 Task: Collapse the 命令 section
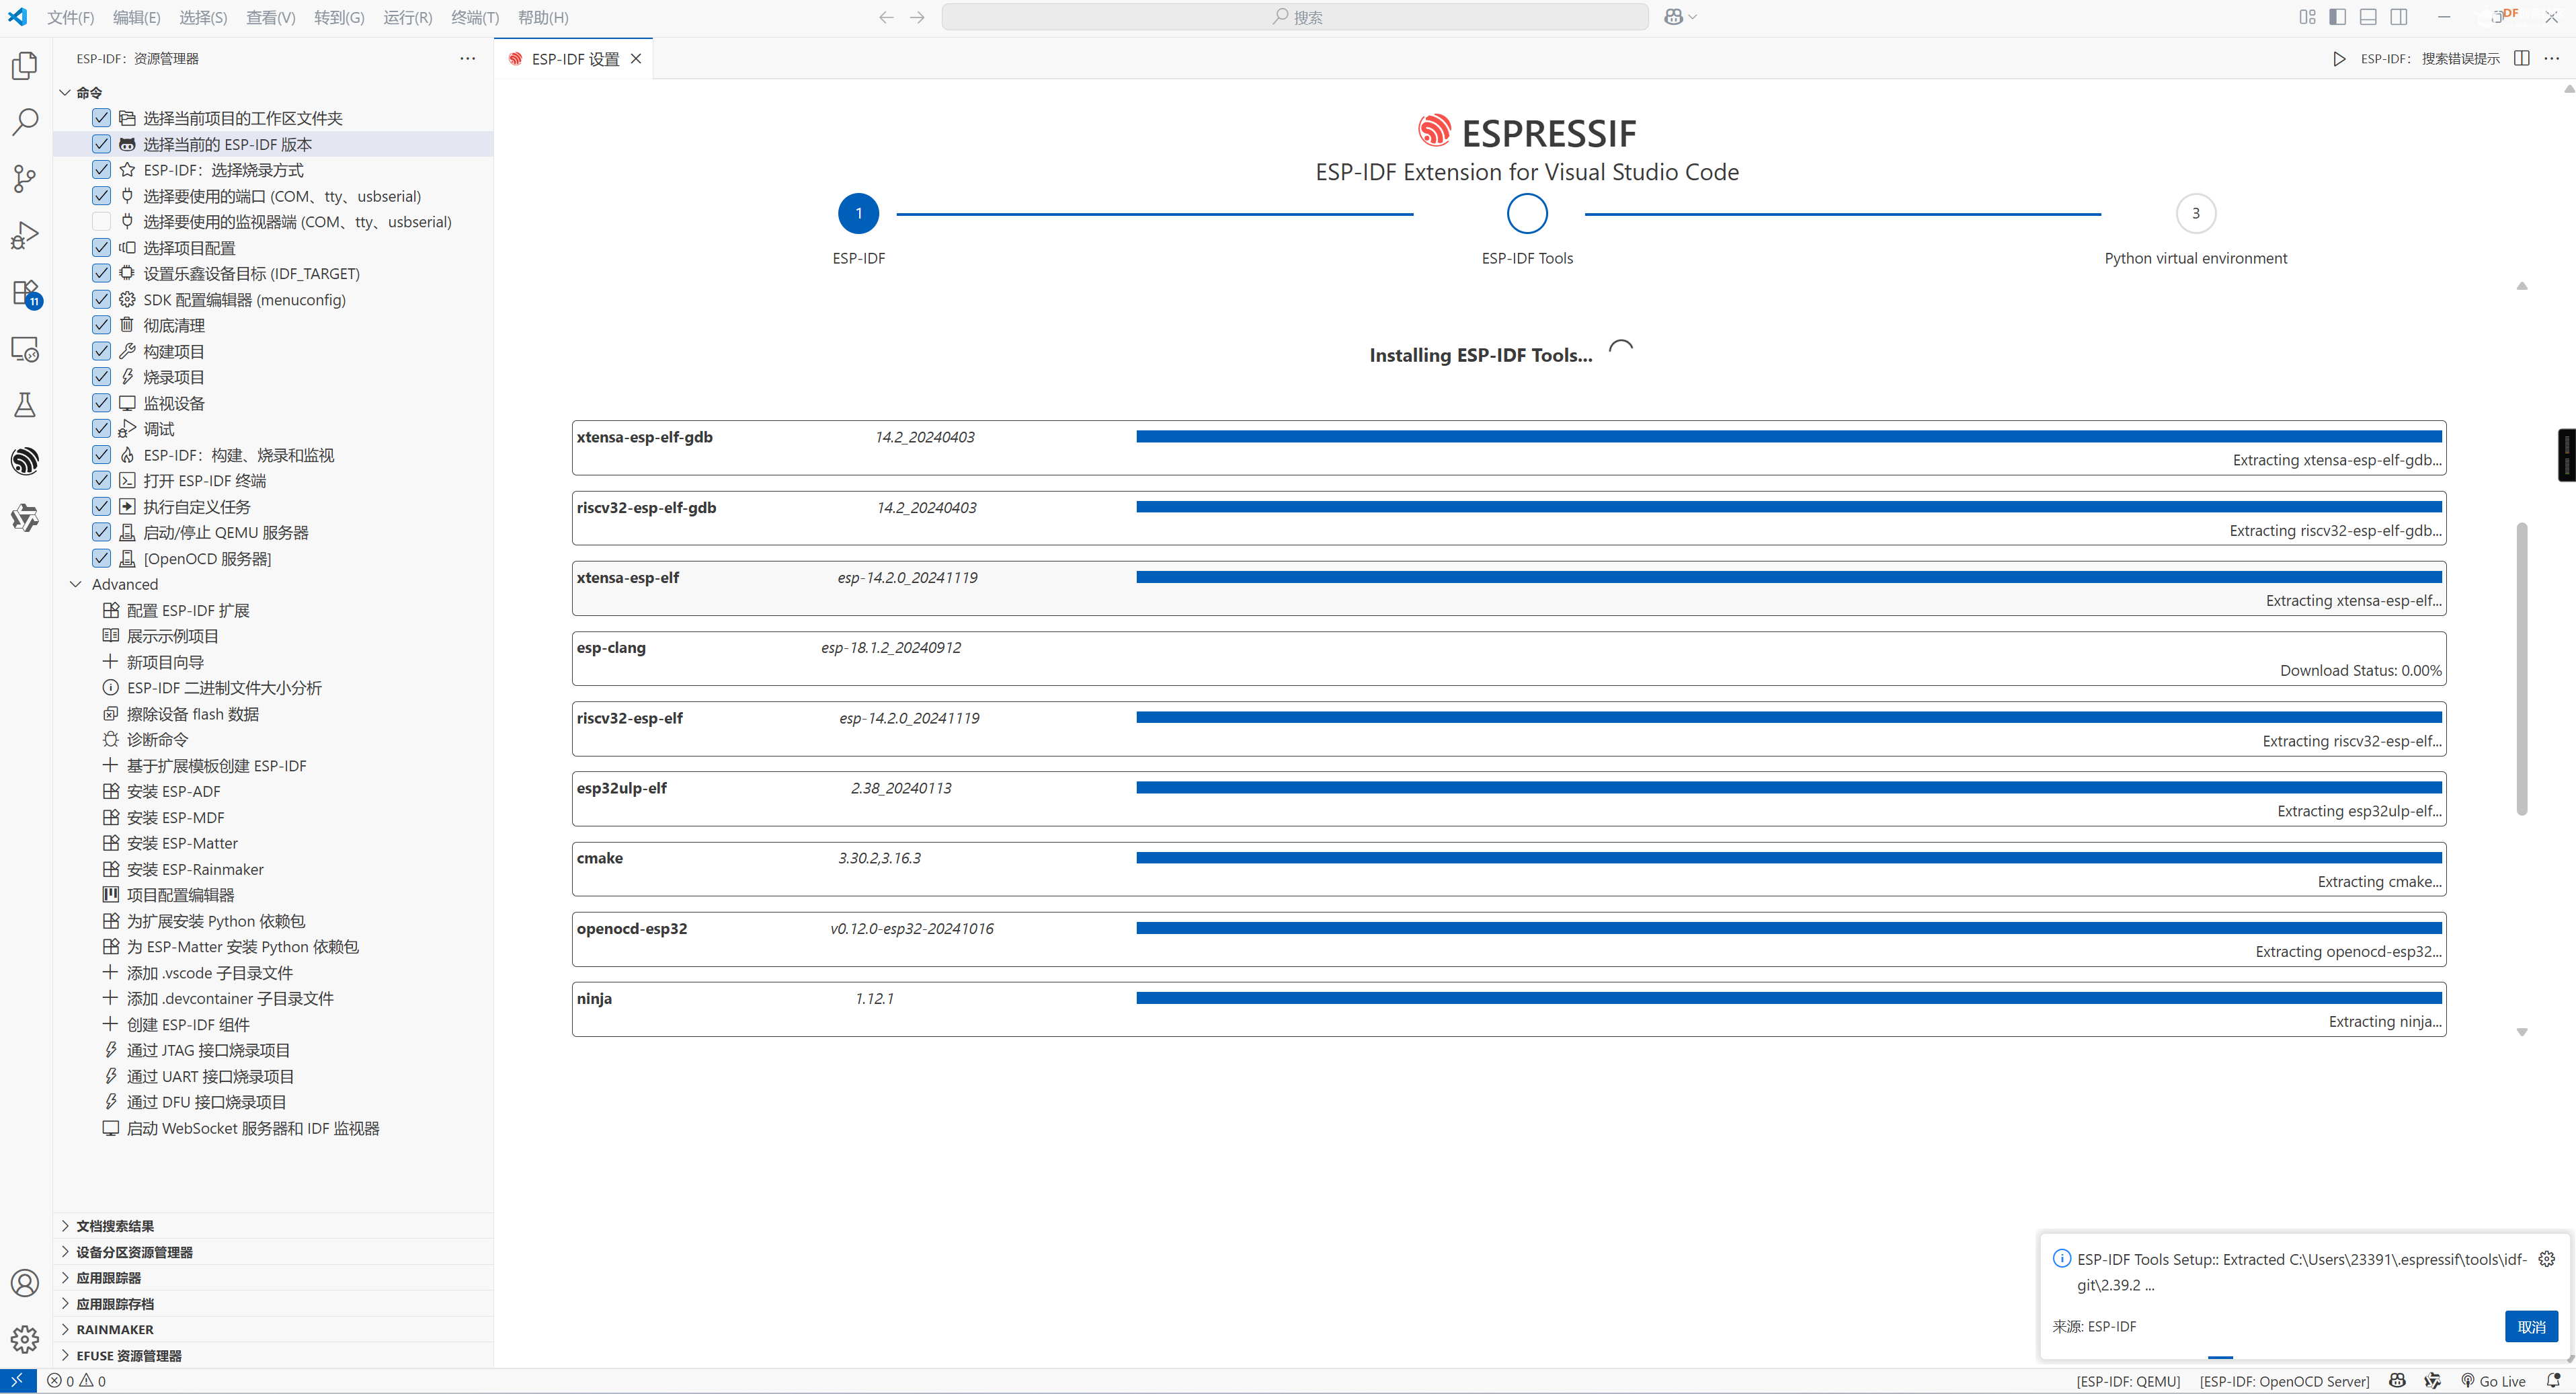click(x=66, y=92)
